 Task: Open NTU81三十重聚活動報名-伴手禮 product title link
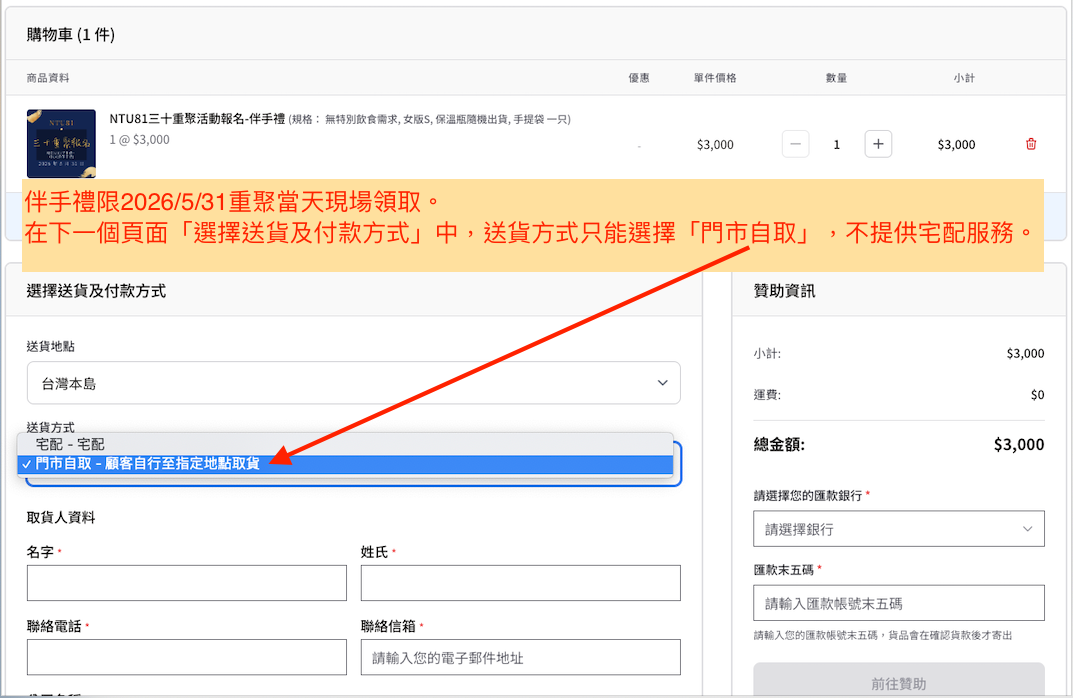(x=197, y=119)
